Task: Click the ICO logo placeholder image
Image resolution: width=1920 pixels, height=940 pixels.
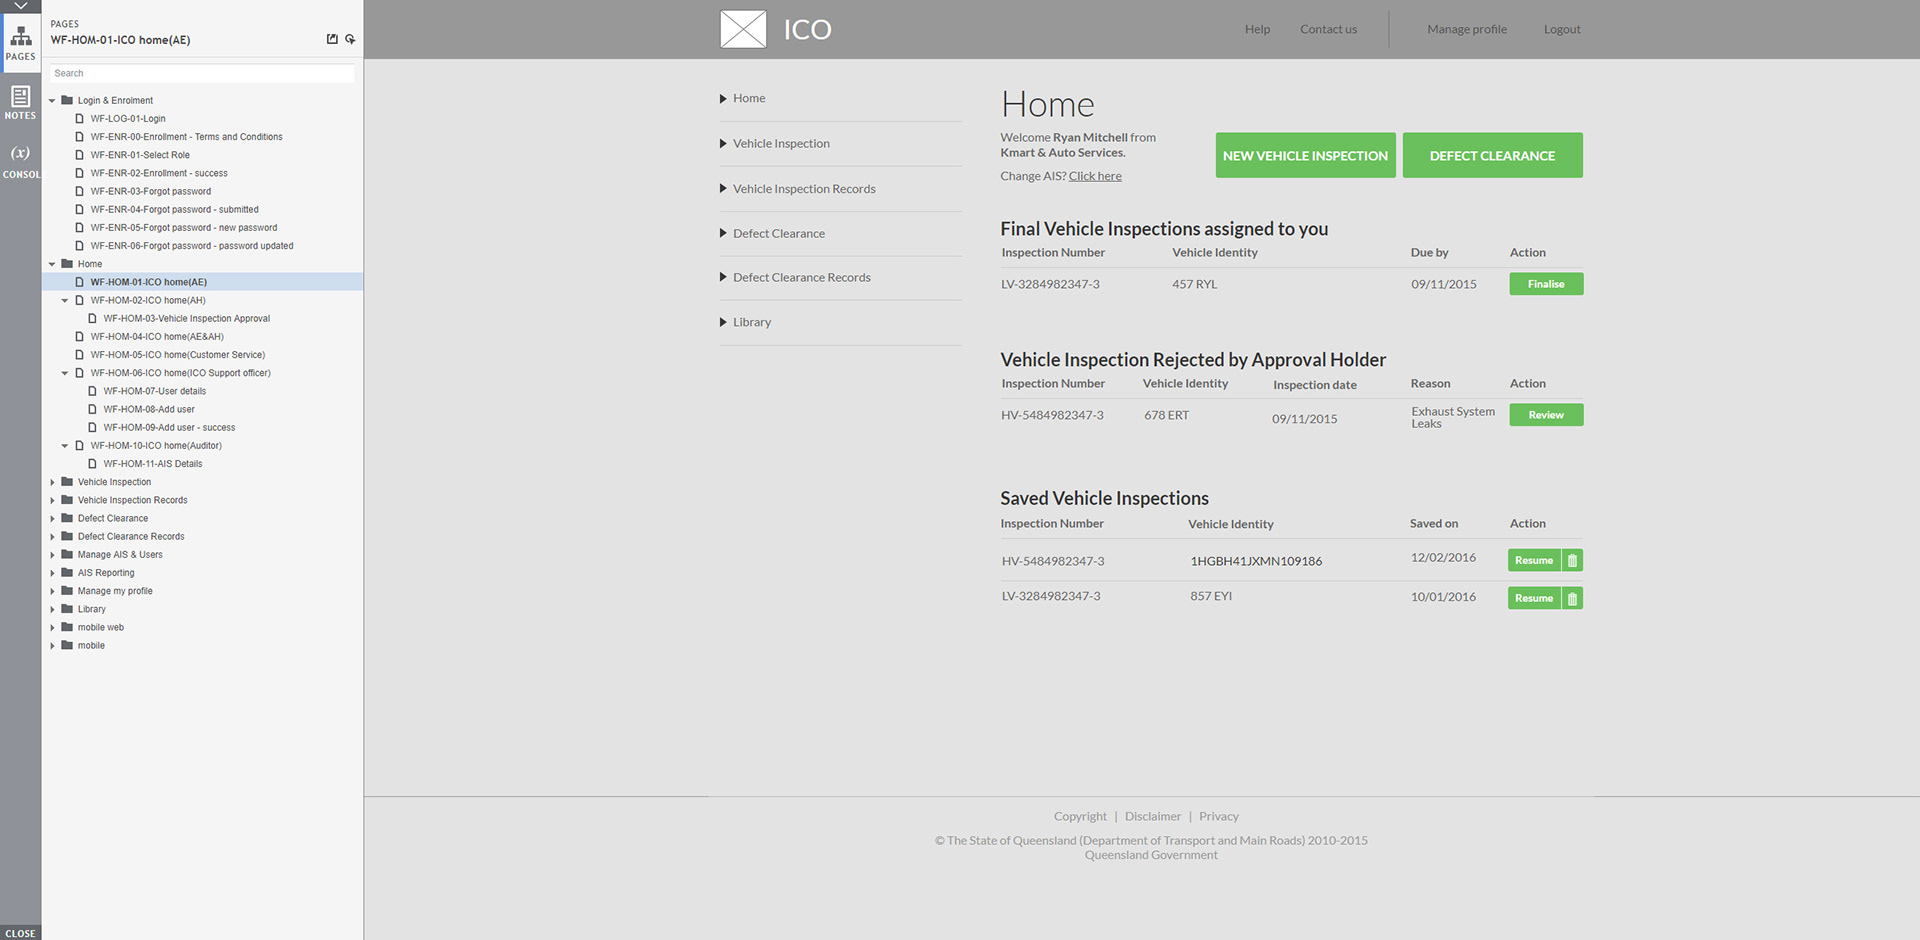Action: coord(743,29)
